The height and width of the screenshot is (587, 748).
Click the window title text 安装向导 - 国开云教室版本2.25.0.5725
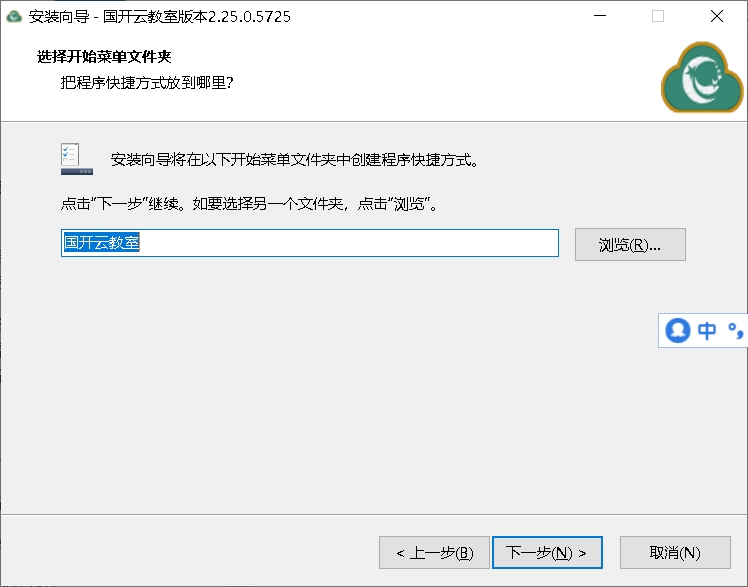(x=160, y=17)
